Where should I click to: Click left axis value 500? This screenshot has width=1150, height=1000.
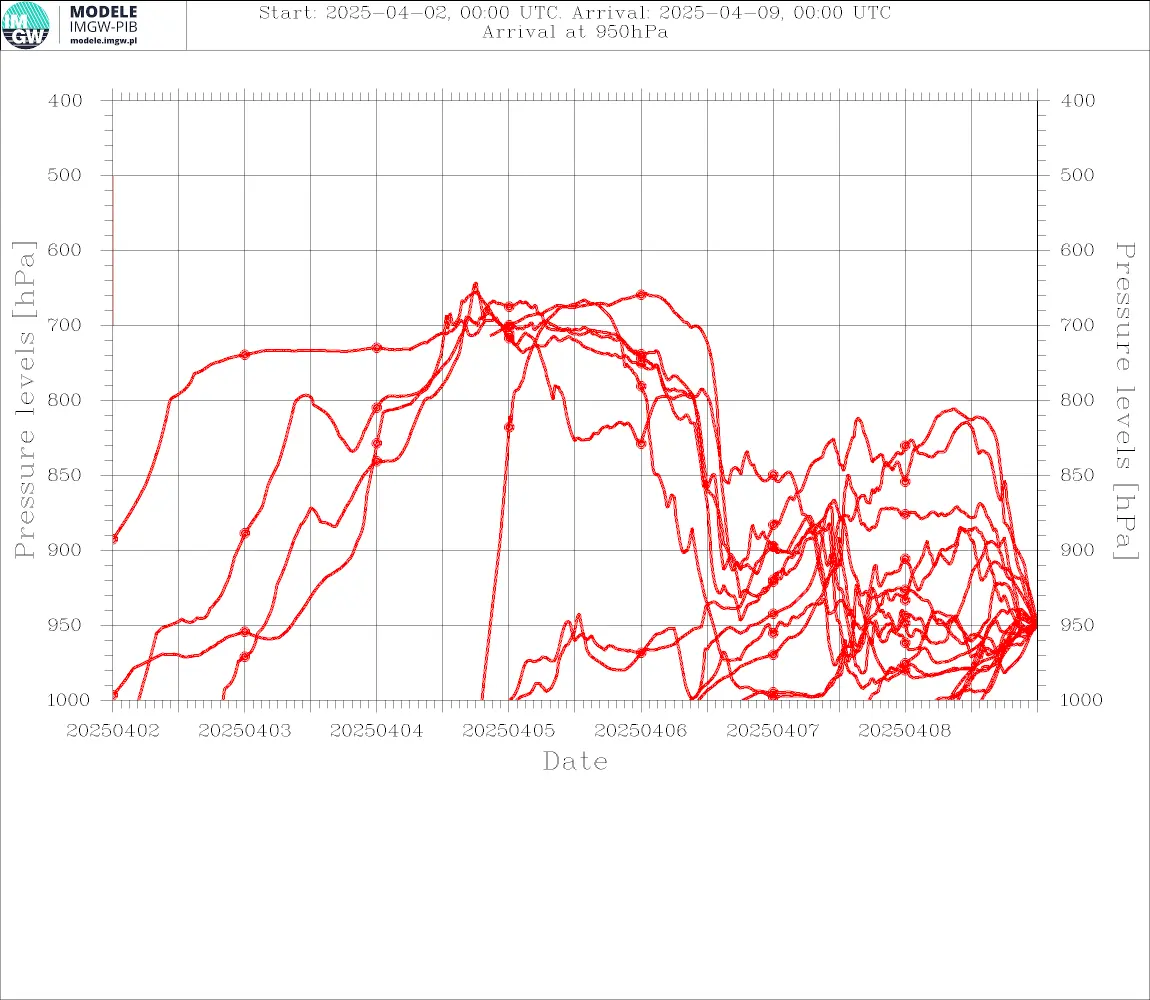point(65,175)
